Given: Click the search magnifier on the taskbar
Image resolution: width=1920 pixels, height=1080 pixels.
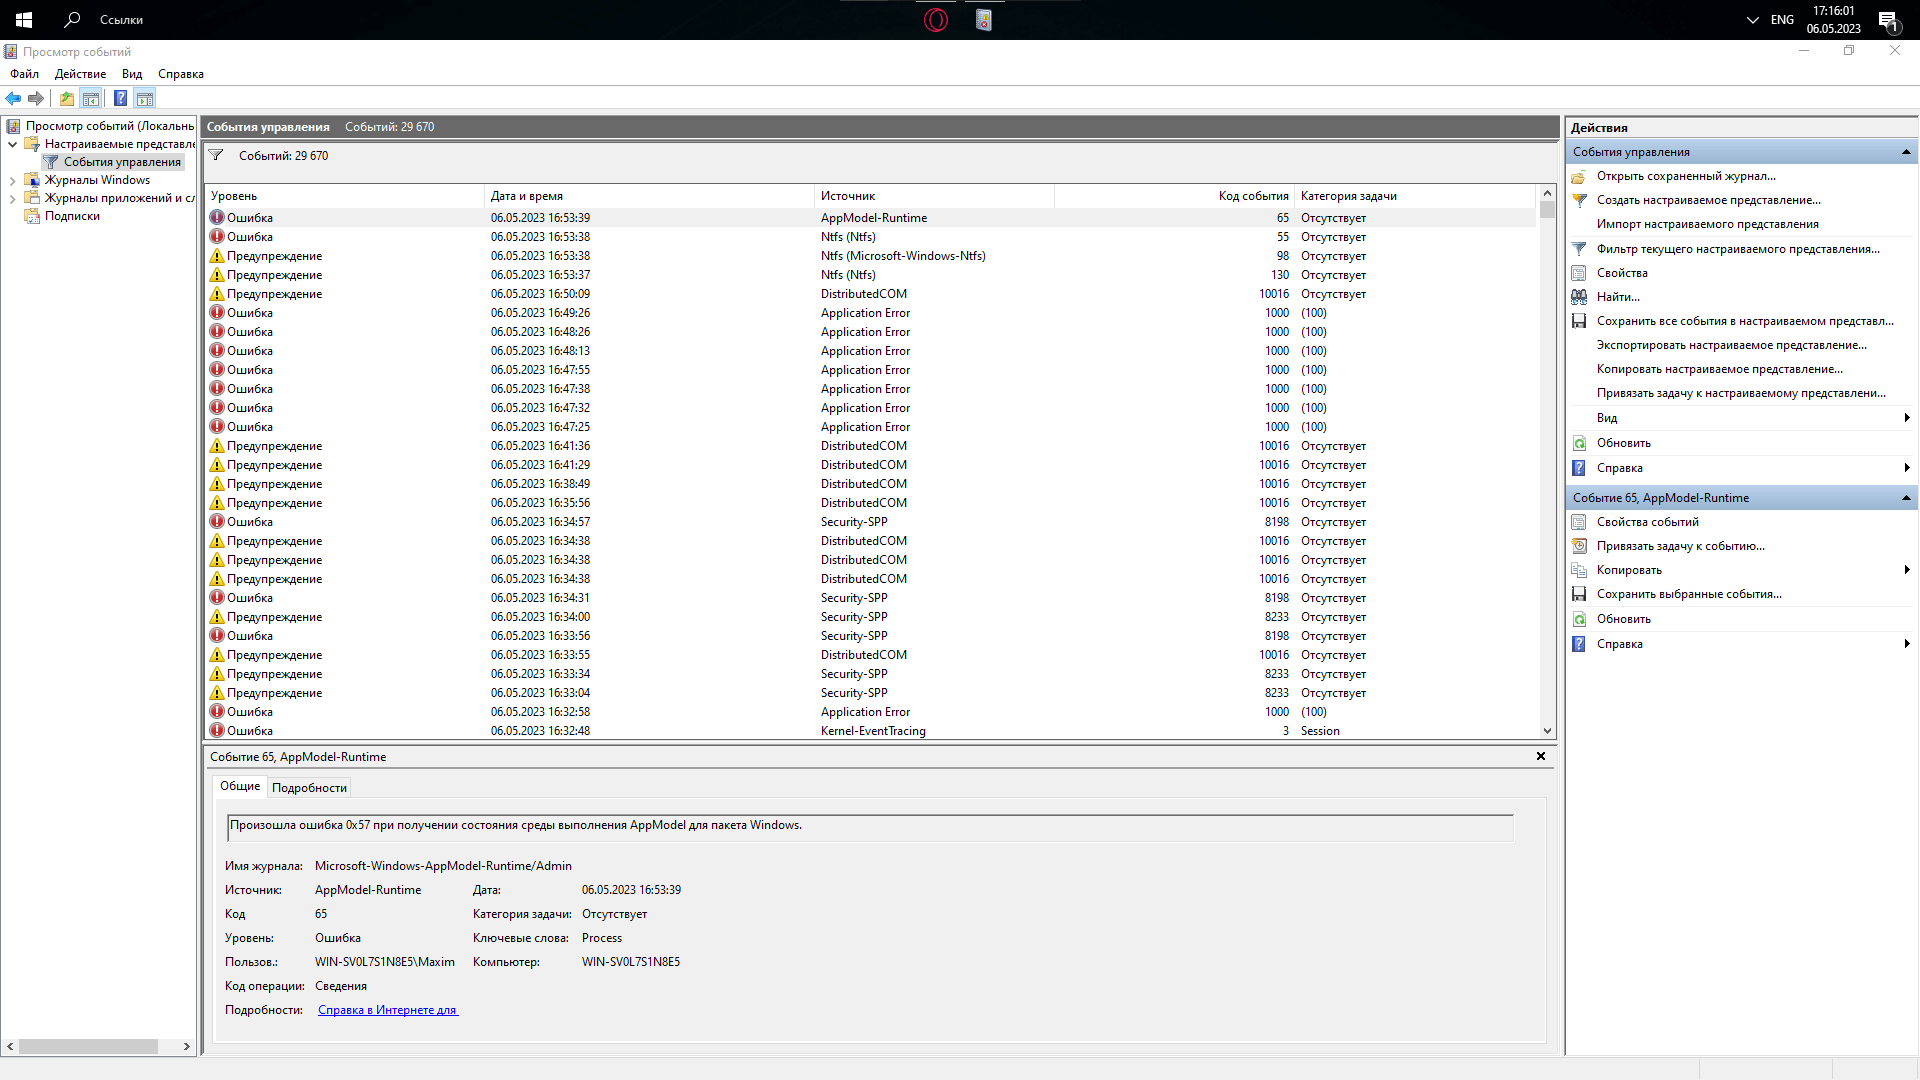Looking at the screenshot, I should (72, 19).
